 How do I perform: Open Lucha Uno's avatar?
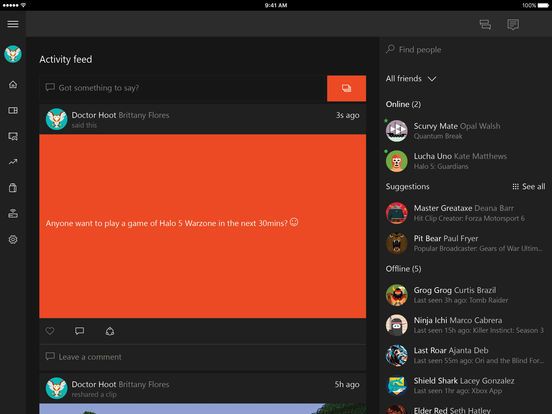coord(397,161)
